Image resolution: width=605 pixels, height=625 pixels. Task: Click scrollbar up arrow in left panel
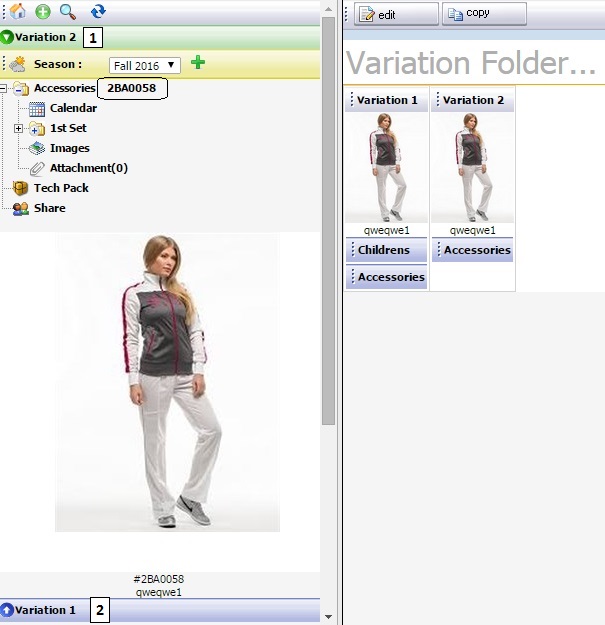click(328, 9)
